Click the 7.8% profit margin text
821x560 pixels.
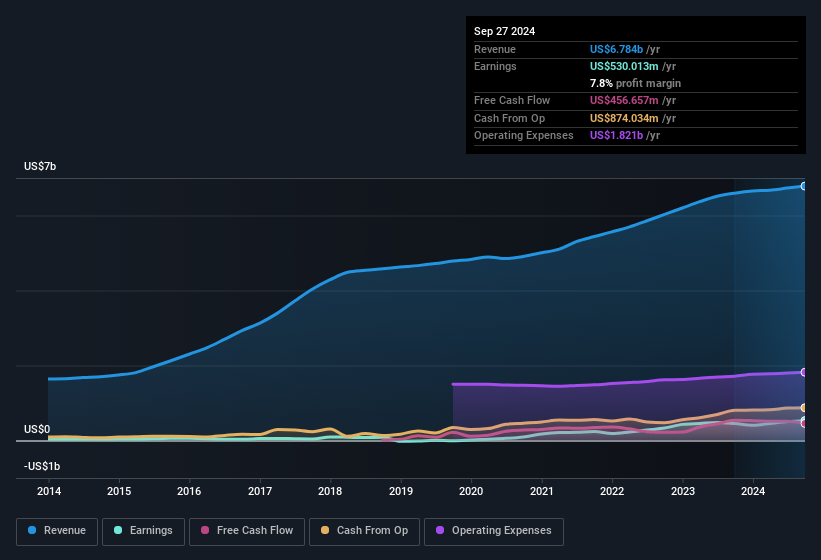635,83
